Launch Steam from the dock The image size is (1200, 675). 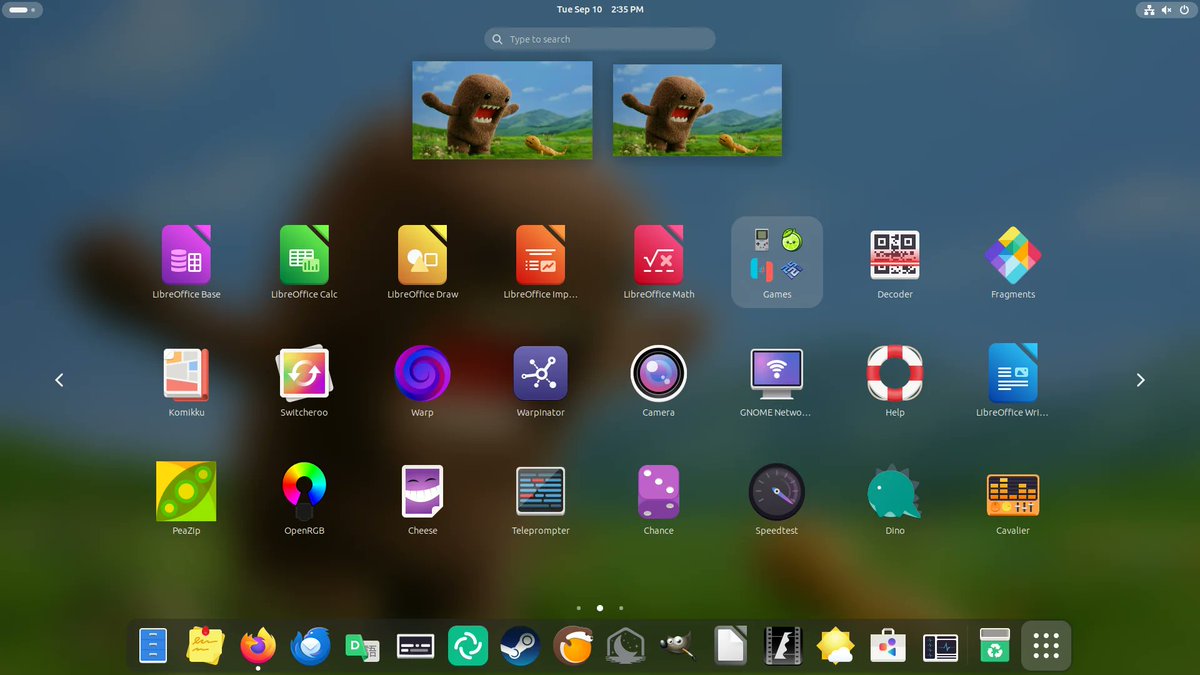[x=520, y=646]
